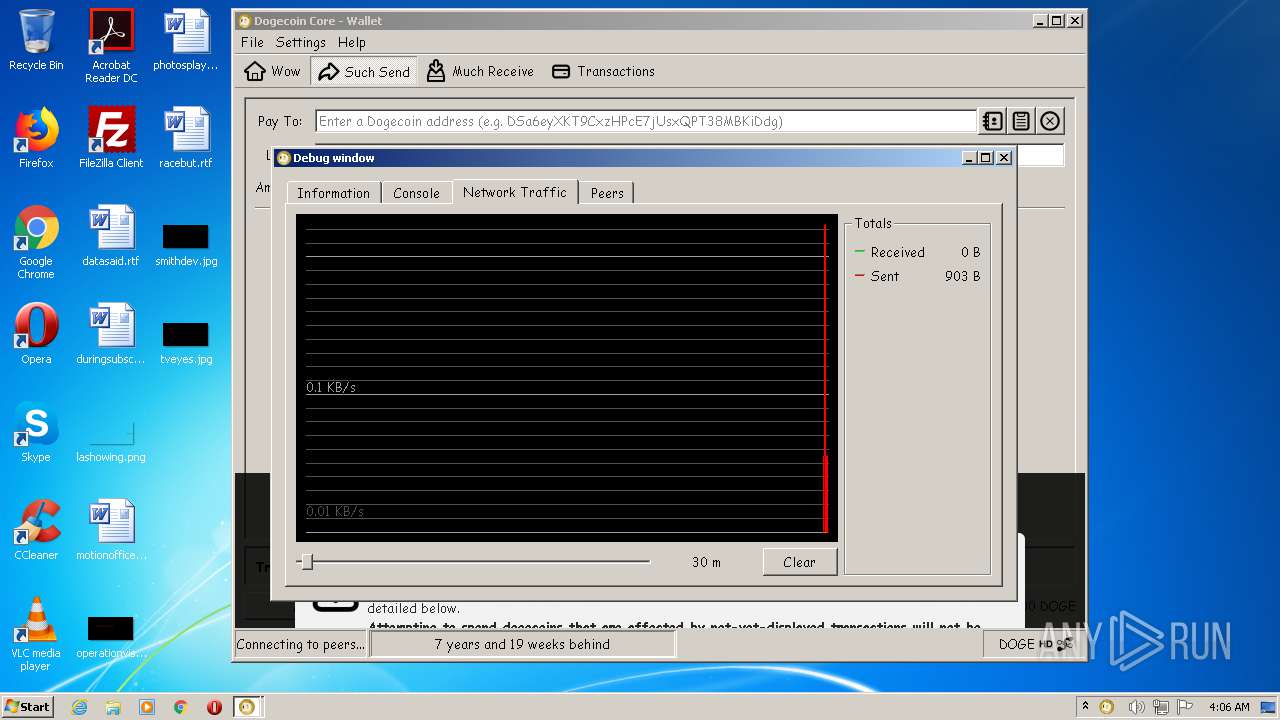Launch Google Chrome desktop shortcut
Image resolution: width=1280 pixels, height=720 pixels.
tap(36, 243)
